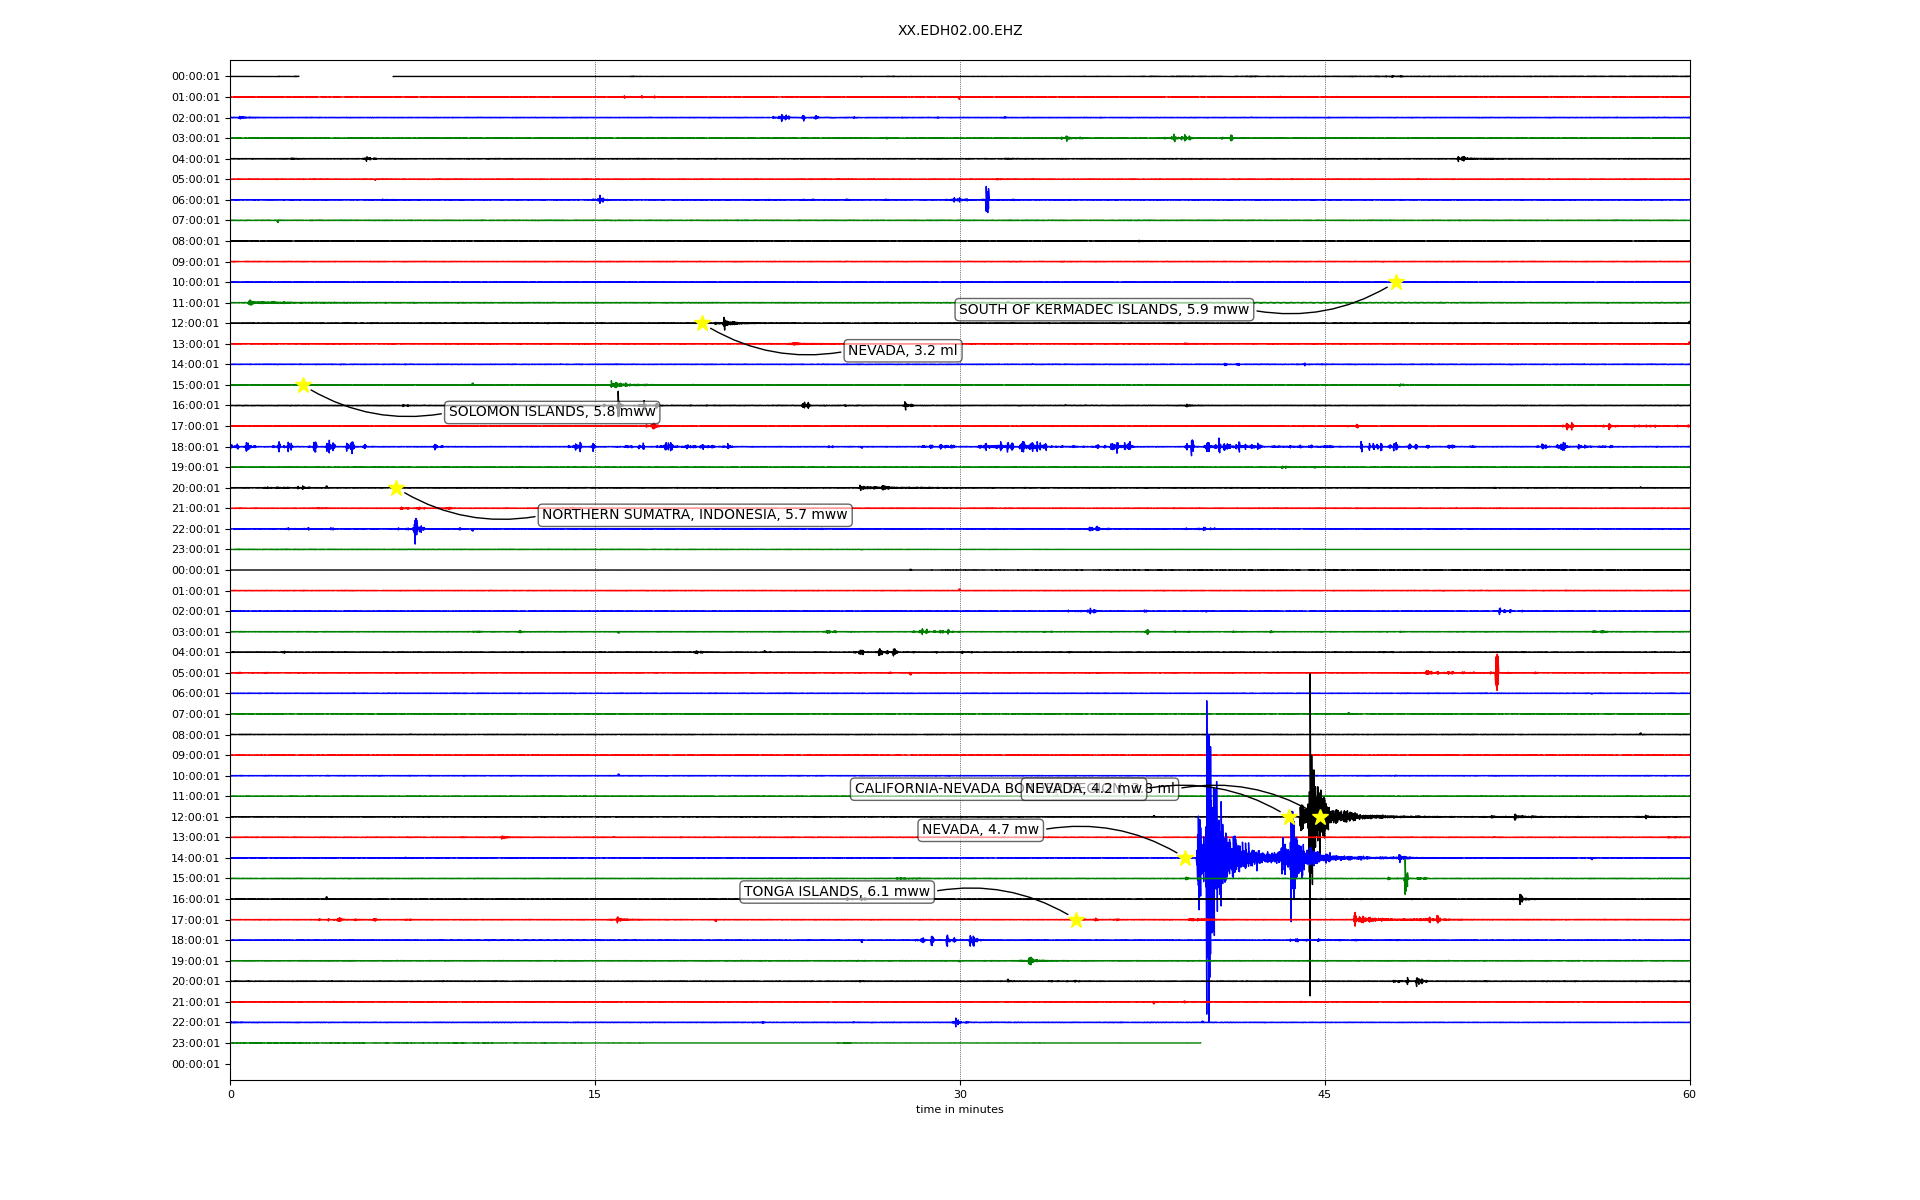This screenshot has height=1200, width=1920.
Task: Click the Tonga Islands 6.1 star marker
Action: (1076, 920)
